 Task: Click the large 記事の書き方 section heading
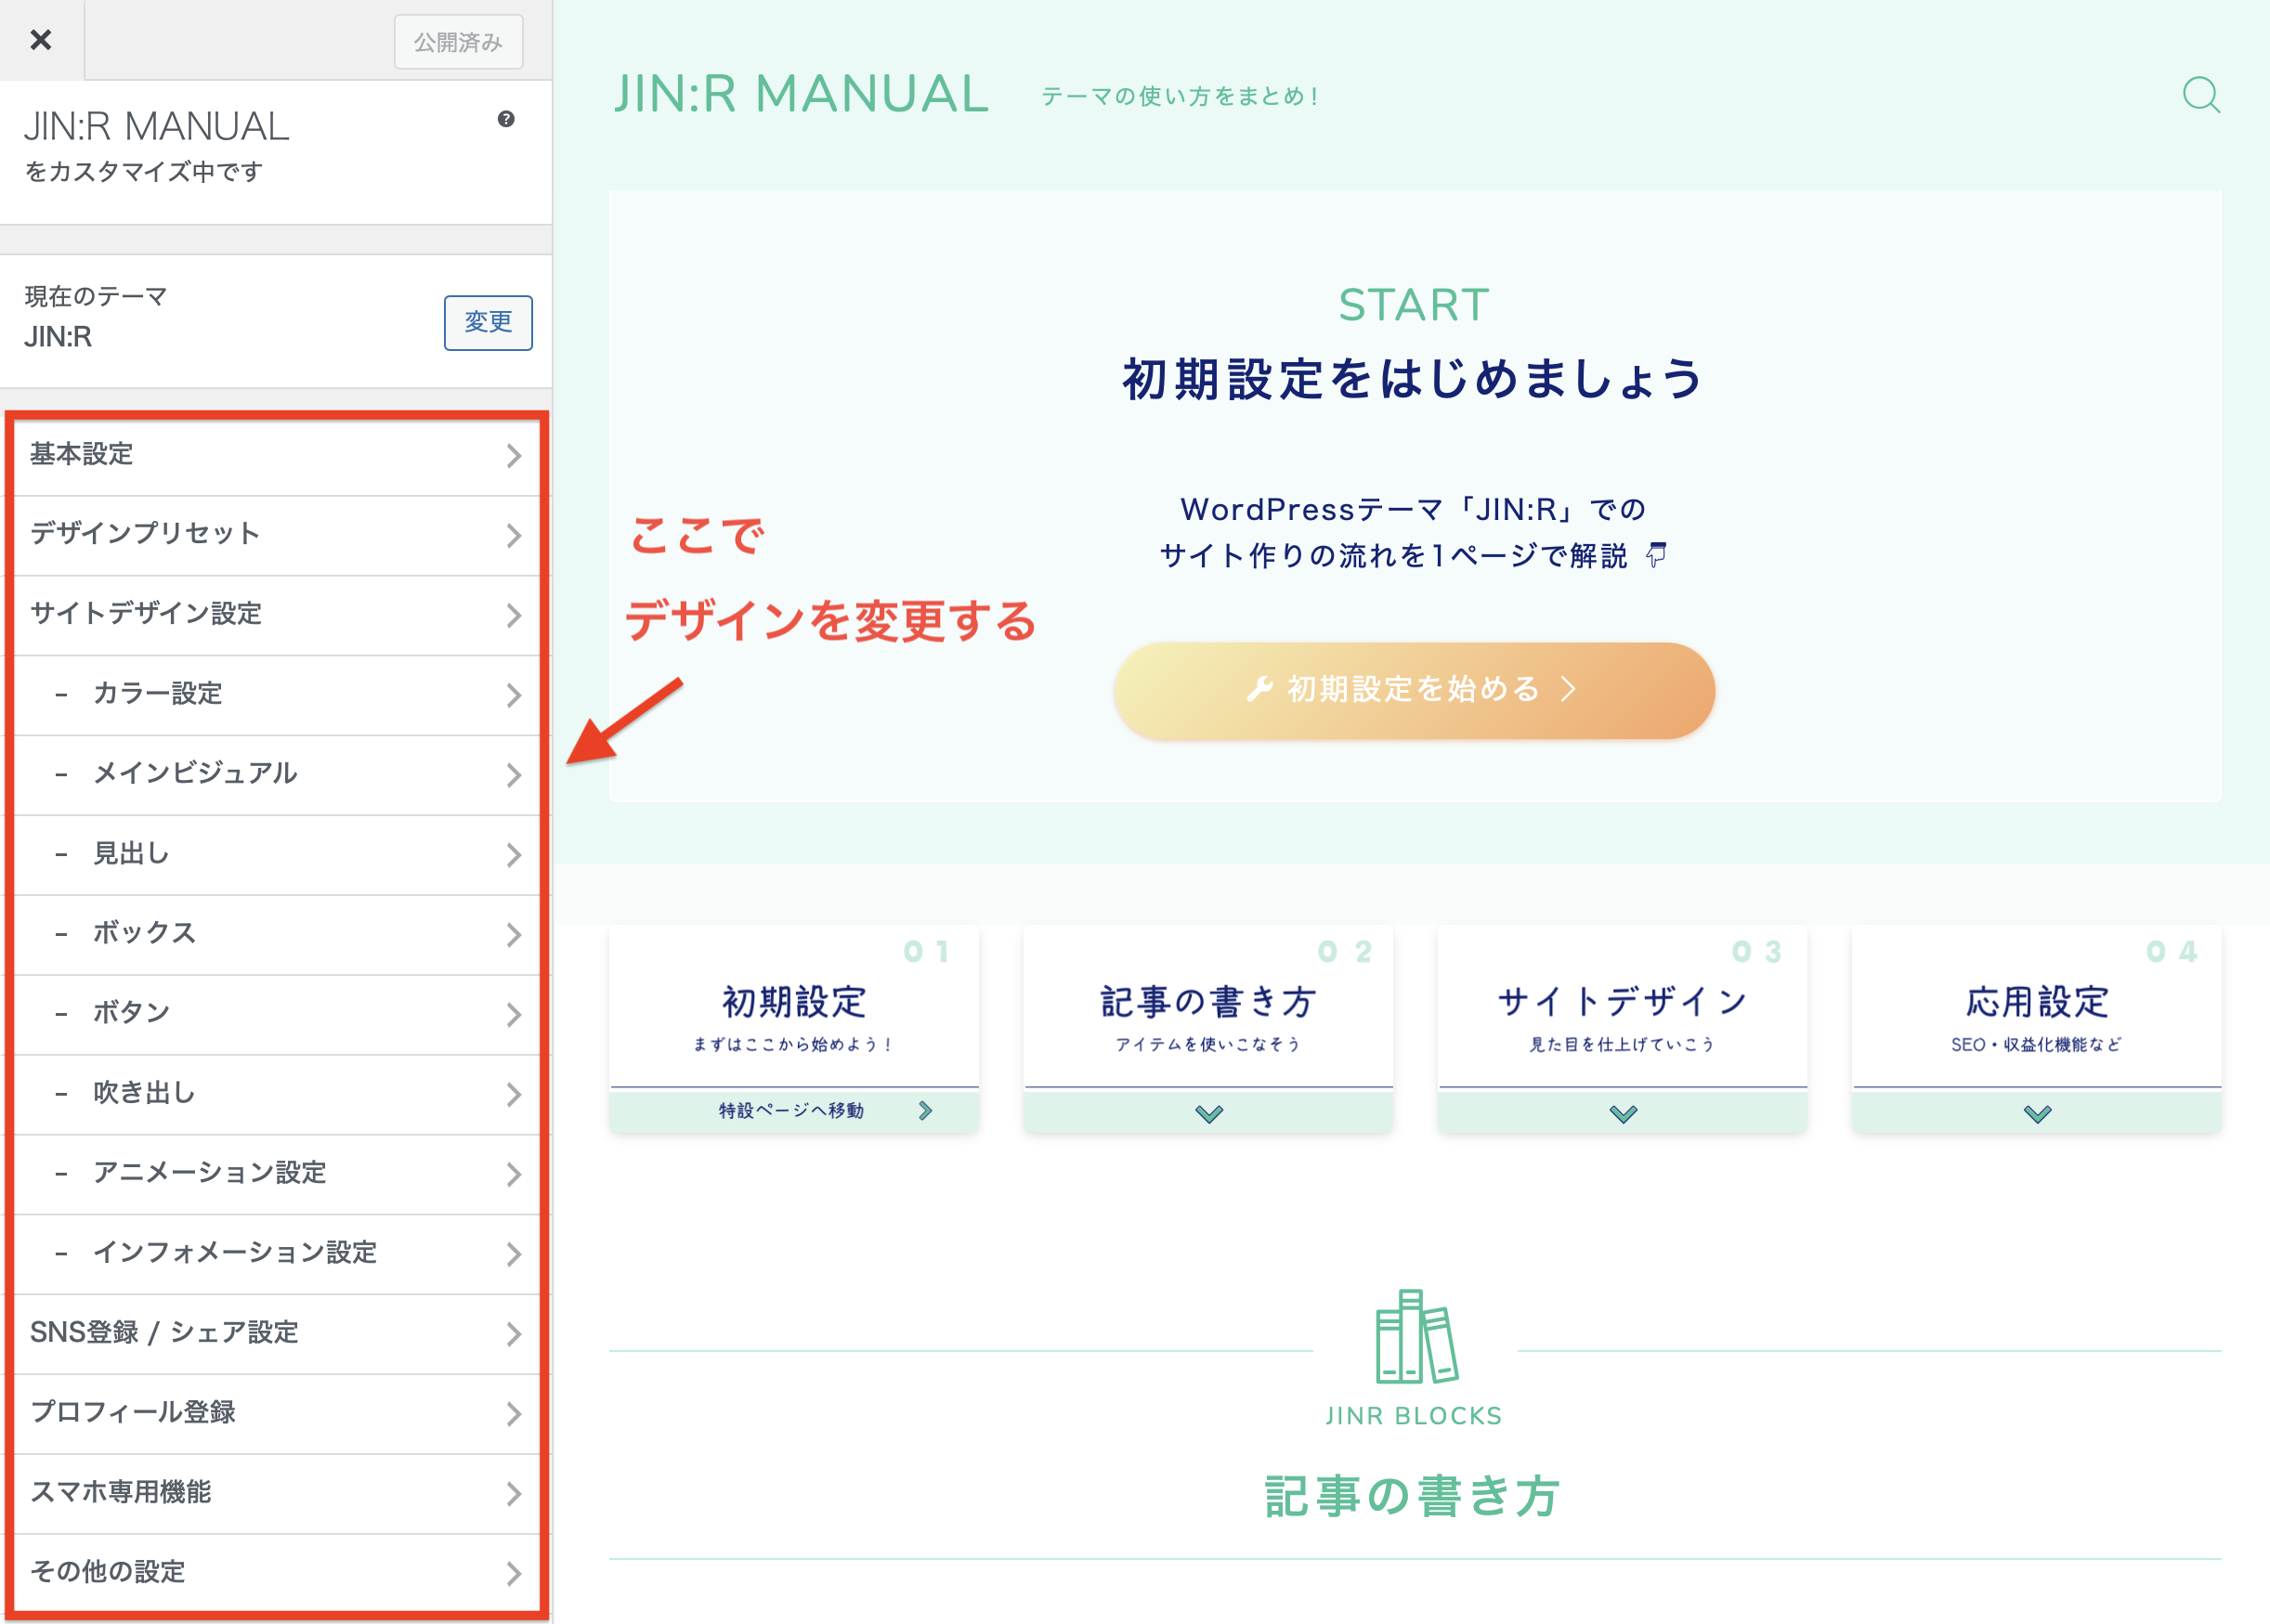(1414, 1497)
